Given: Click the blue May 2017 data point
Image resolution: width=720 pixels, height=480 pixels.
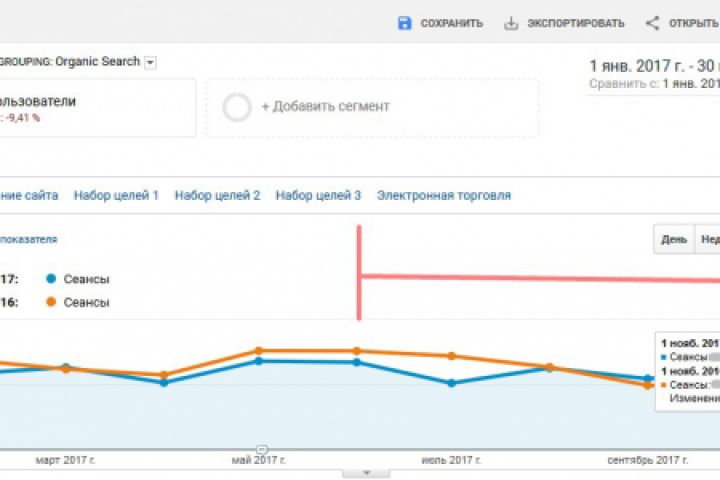Looking at the screenshot, I should [259, 361].
